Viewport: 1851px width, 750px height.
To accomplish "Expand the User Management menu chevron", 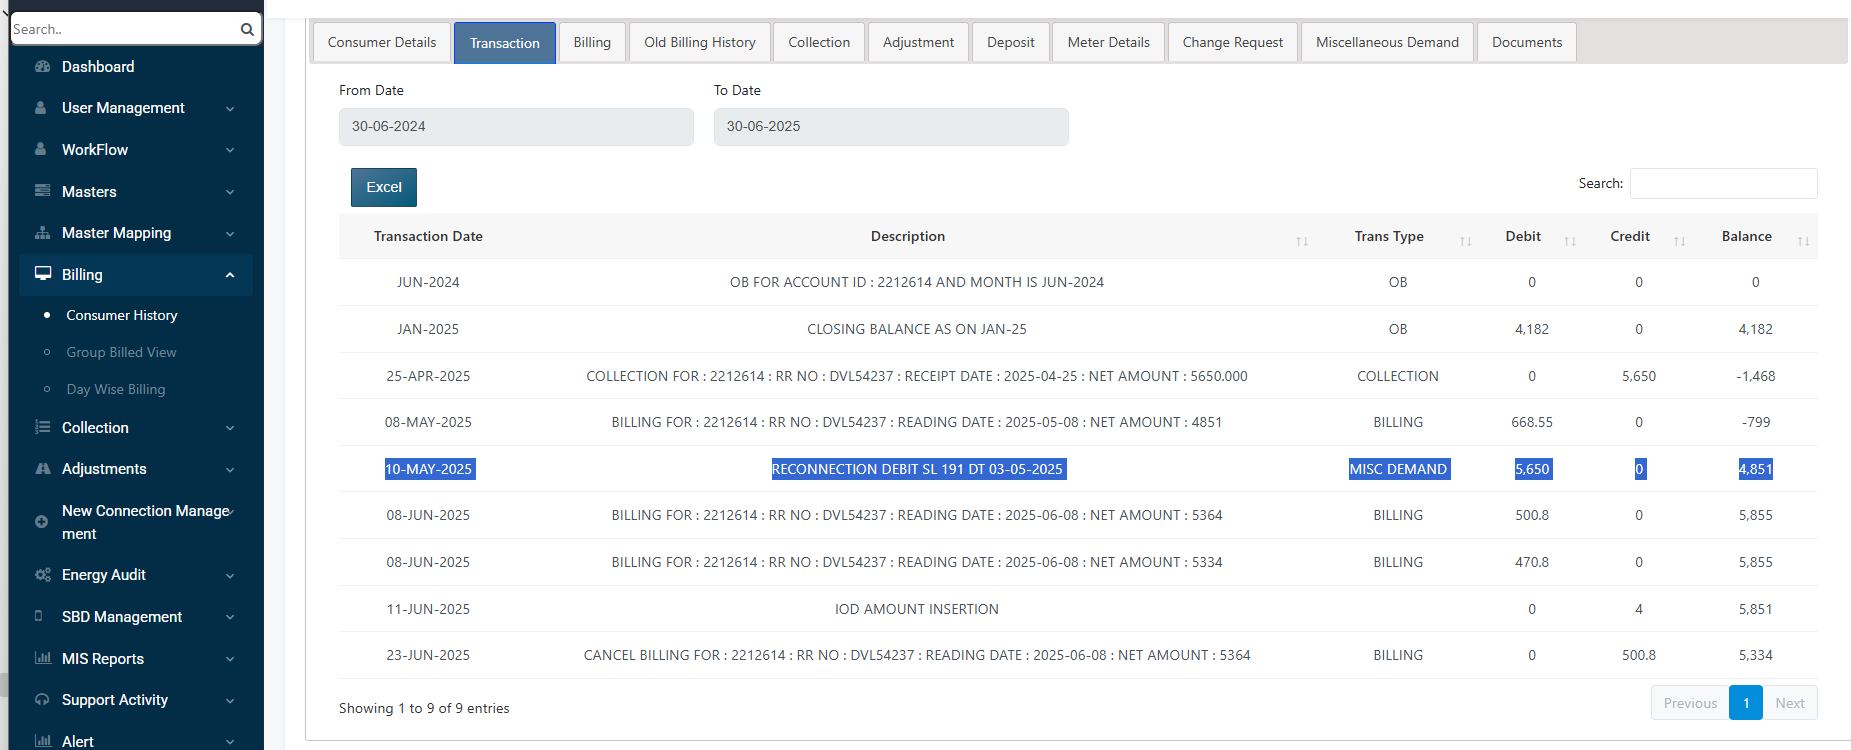I will pos(230,109).
